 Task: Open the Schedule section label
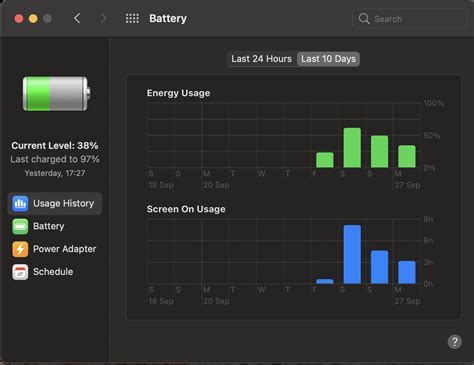pyautogui.click(x=53, y=272)
